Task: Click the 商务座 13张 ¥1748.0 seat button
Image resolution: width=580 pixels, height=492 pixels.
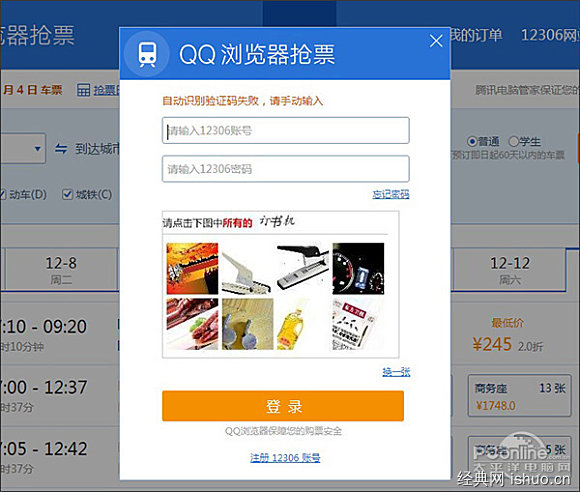Action: 520,396
